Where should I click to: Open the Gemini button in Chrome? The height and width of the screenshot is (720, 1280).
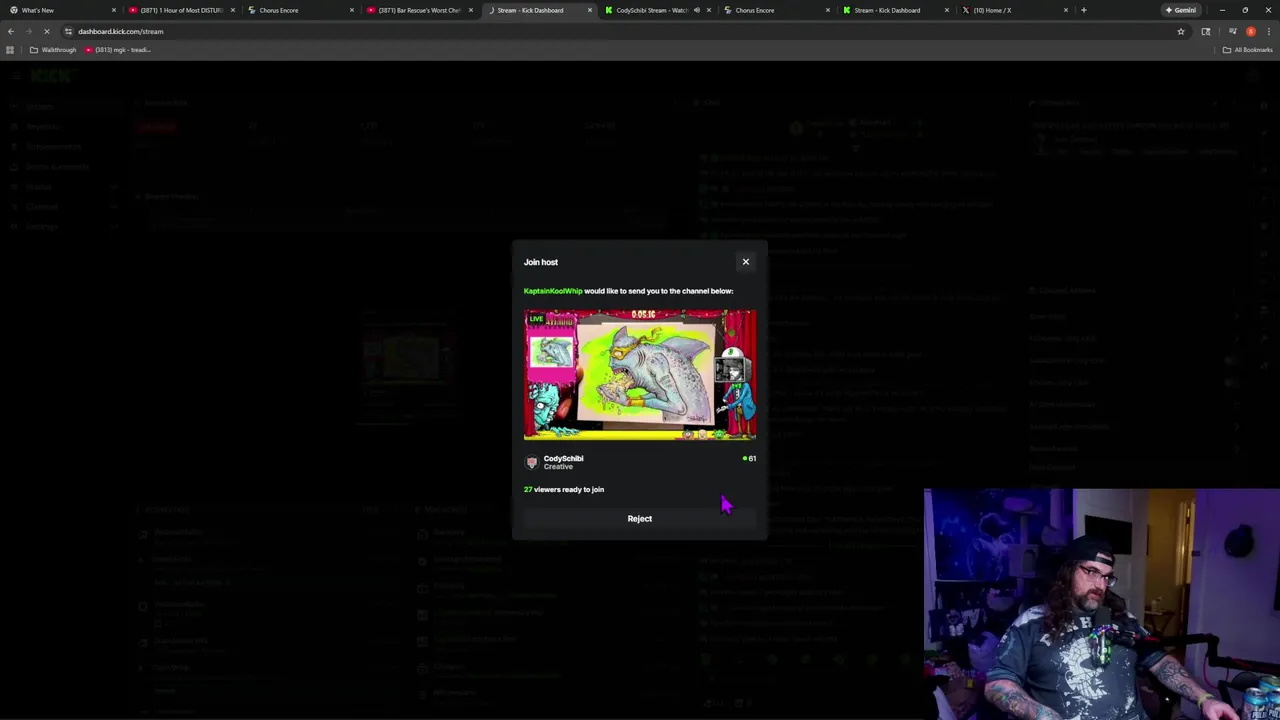tap(1181, 10)
